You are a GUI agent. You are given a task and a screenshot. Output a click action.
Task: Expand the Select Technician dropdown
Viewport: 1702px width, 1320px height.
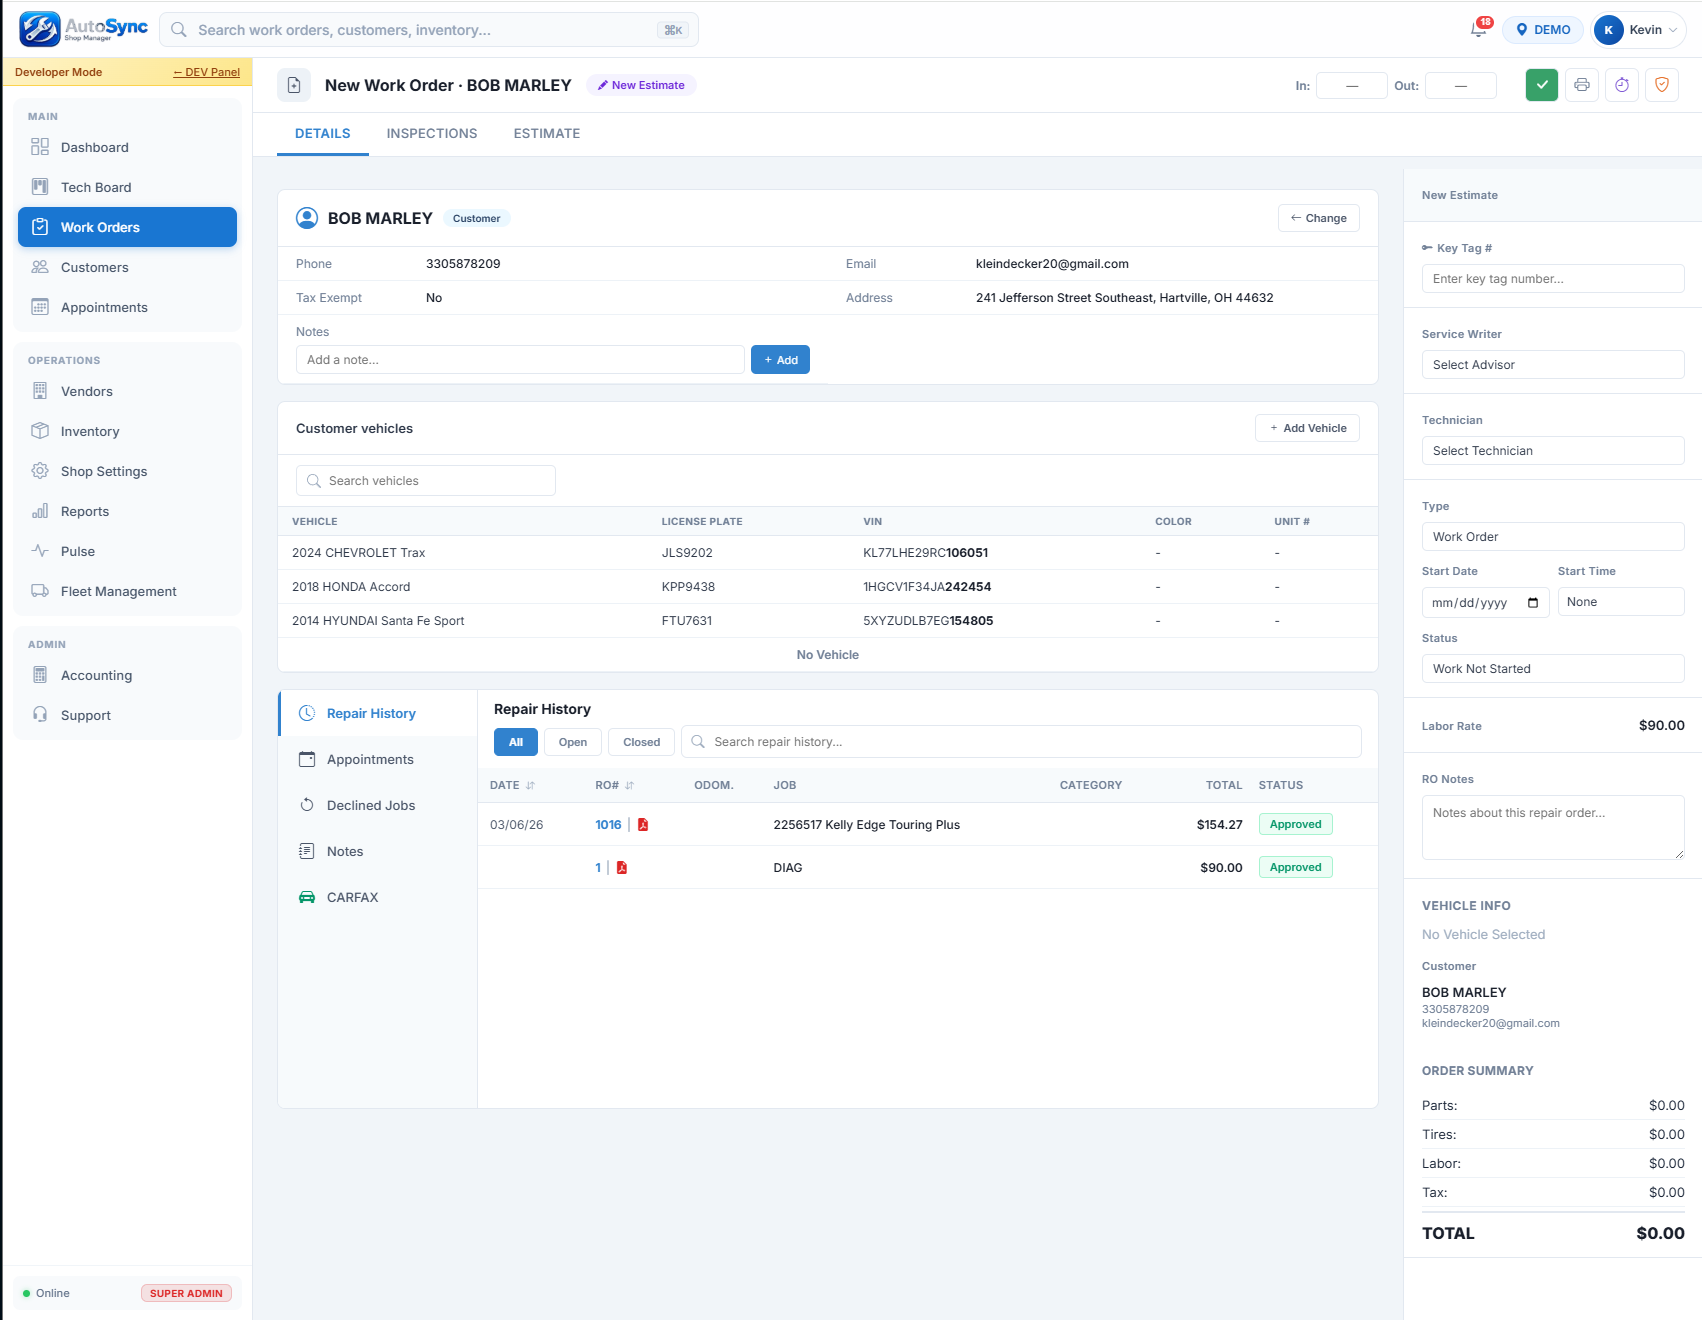[x=1552, y=450]
